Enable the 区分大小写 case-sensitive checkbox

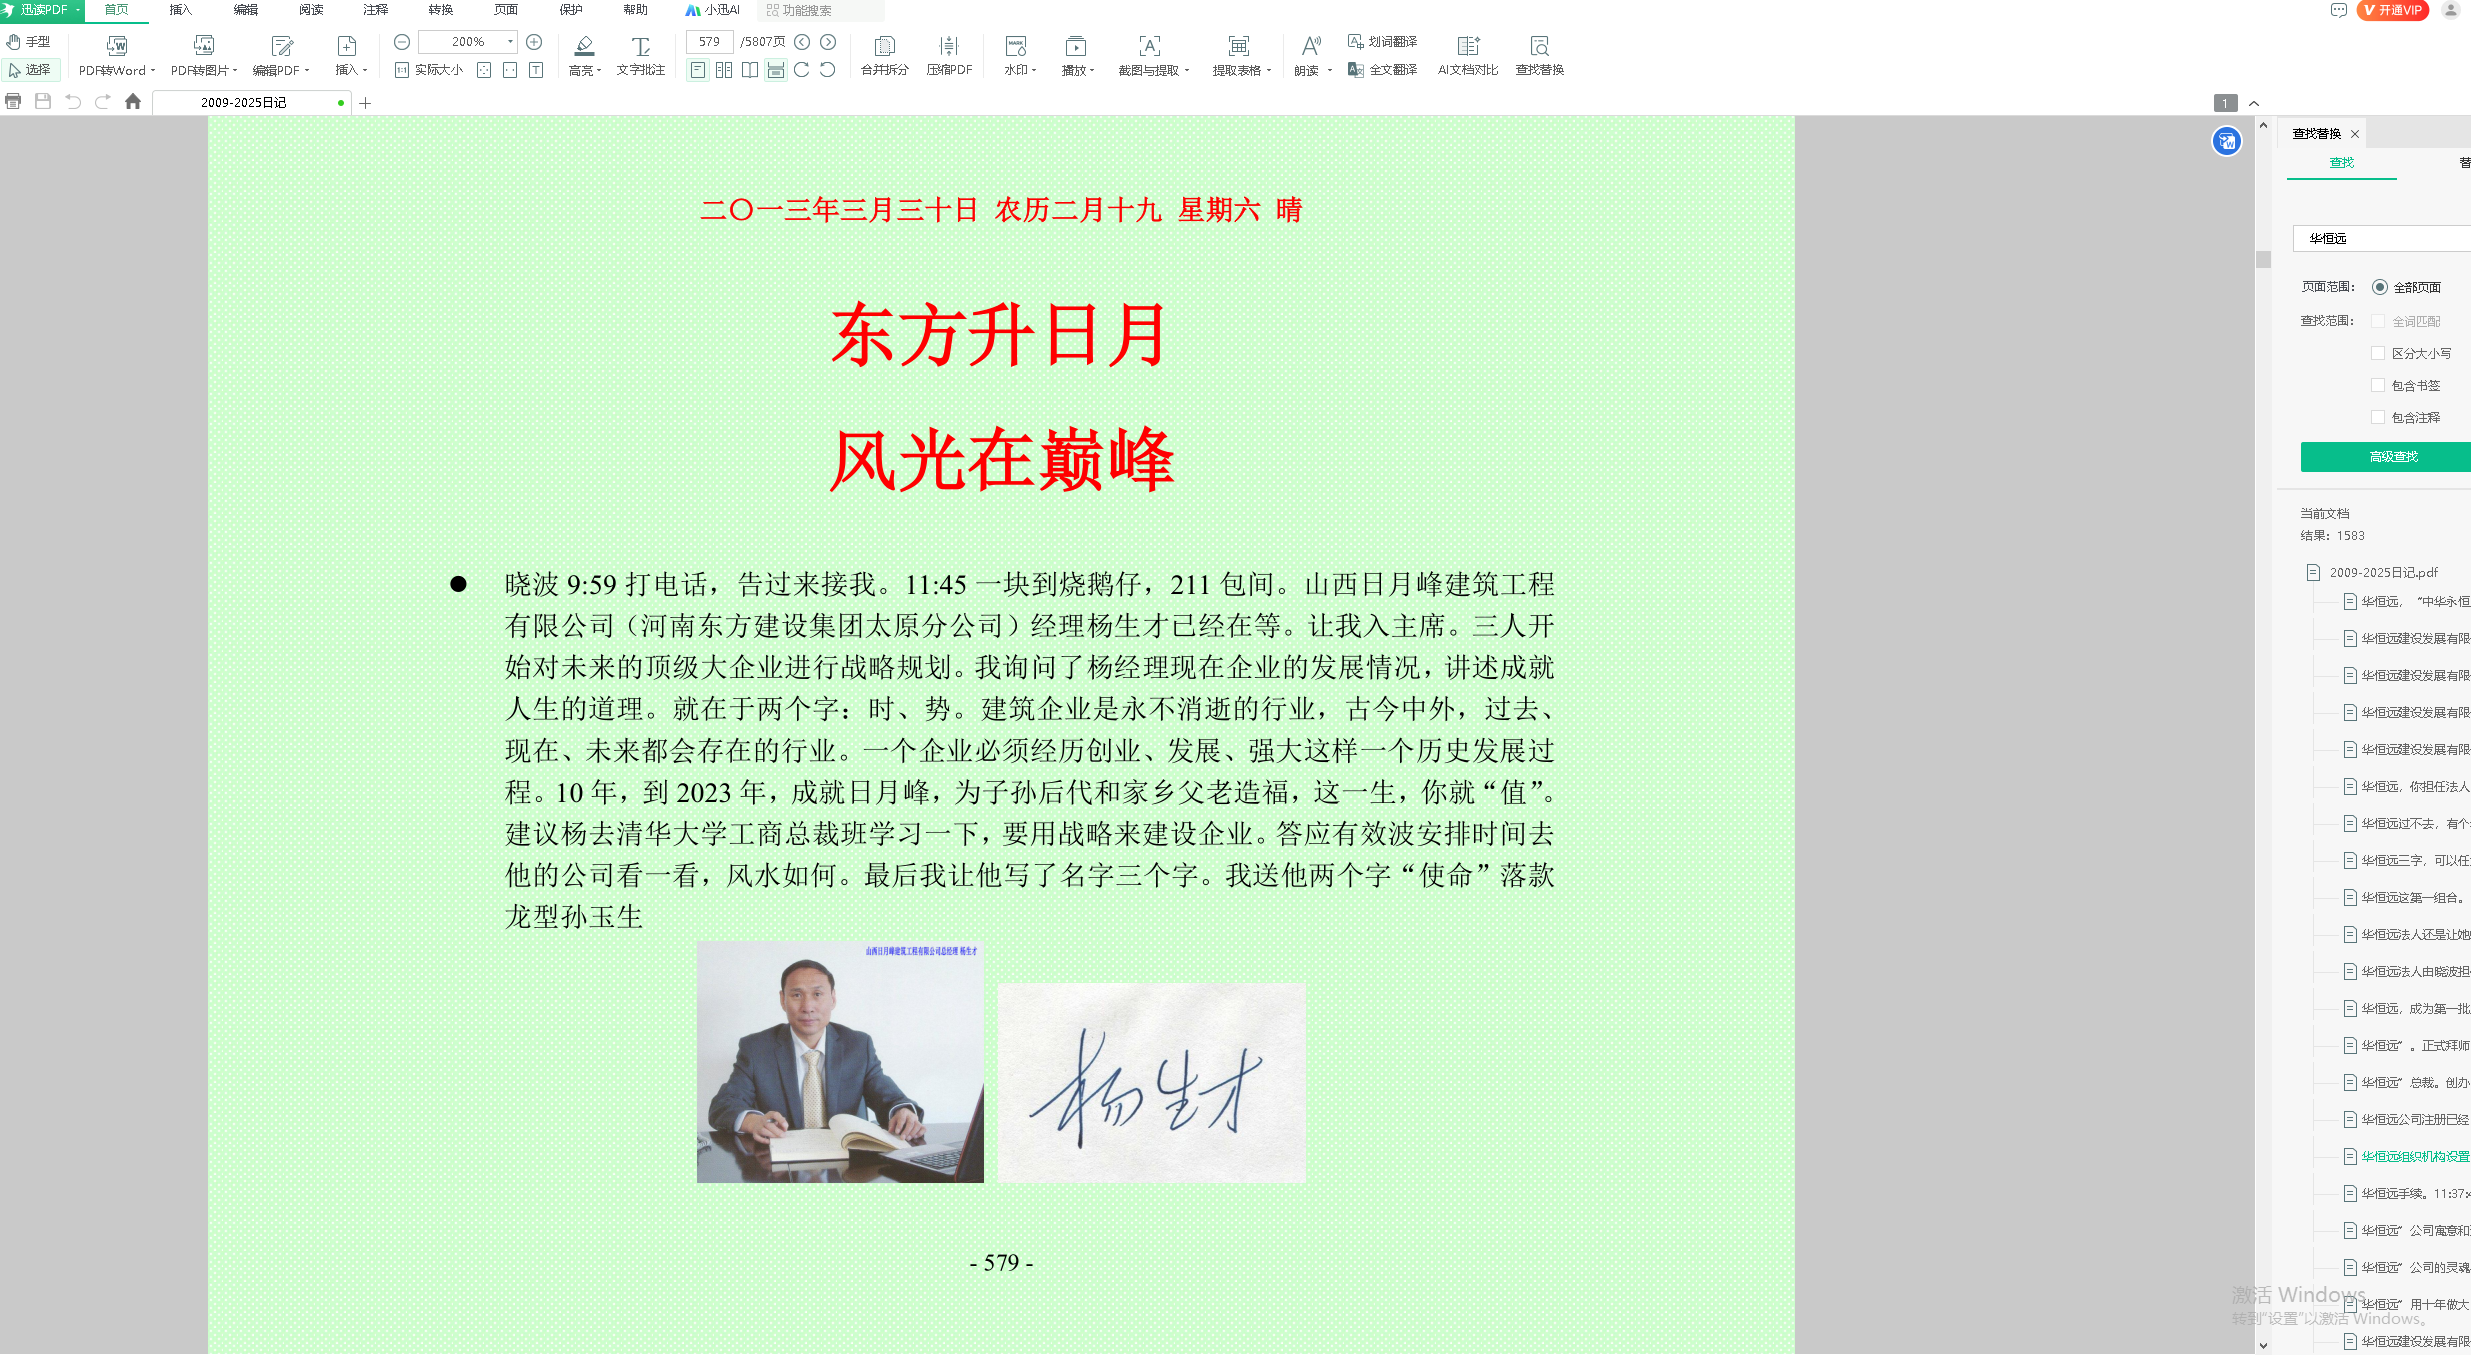tap(2378, 353)
